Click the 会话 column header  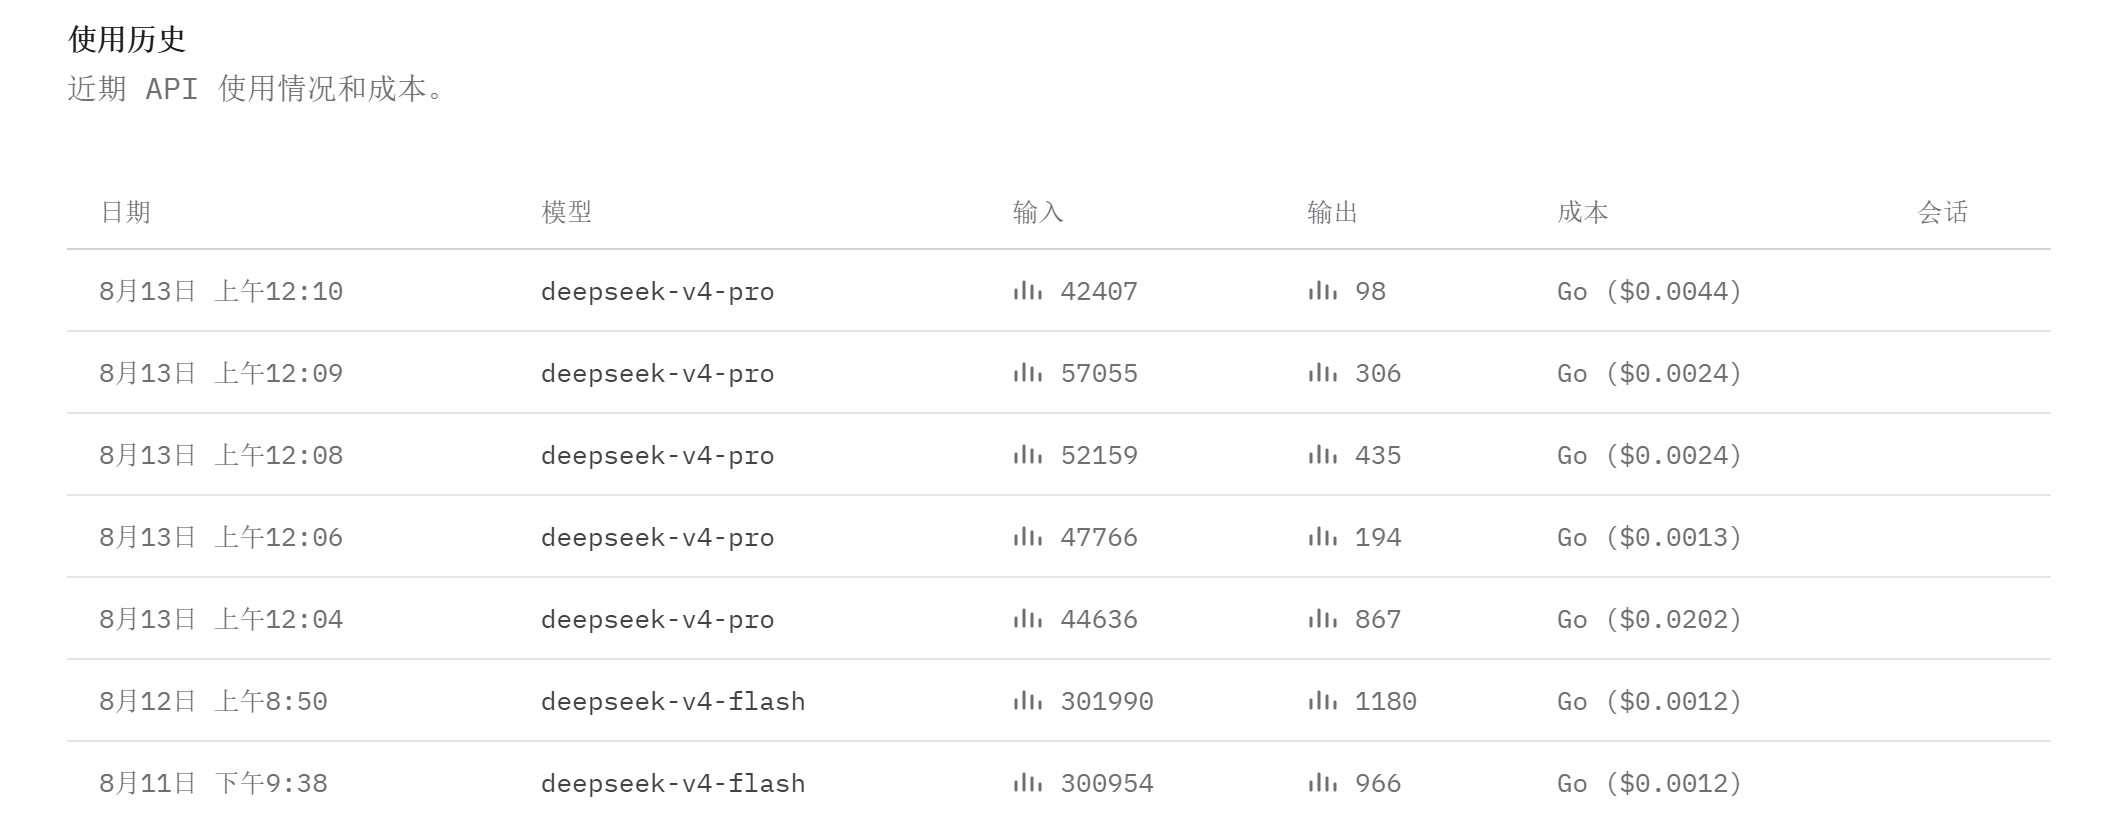(1942, 212)
